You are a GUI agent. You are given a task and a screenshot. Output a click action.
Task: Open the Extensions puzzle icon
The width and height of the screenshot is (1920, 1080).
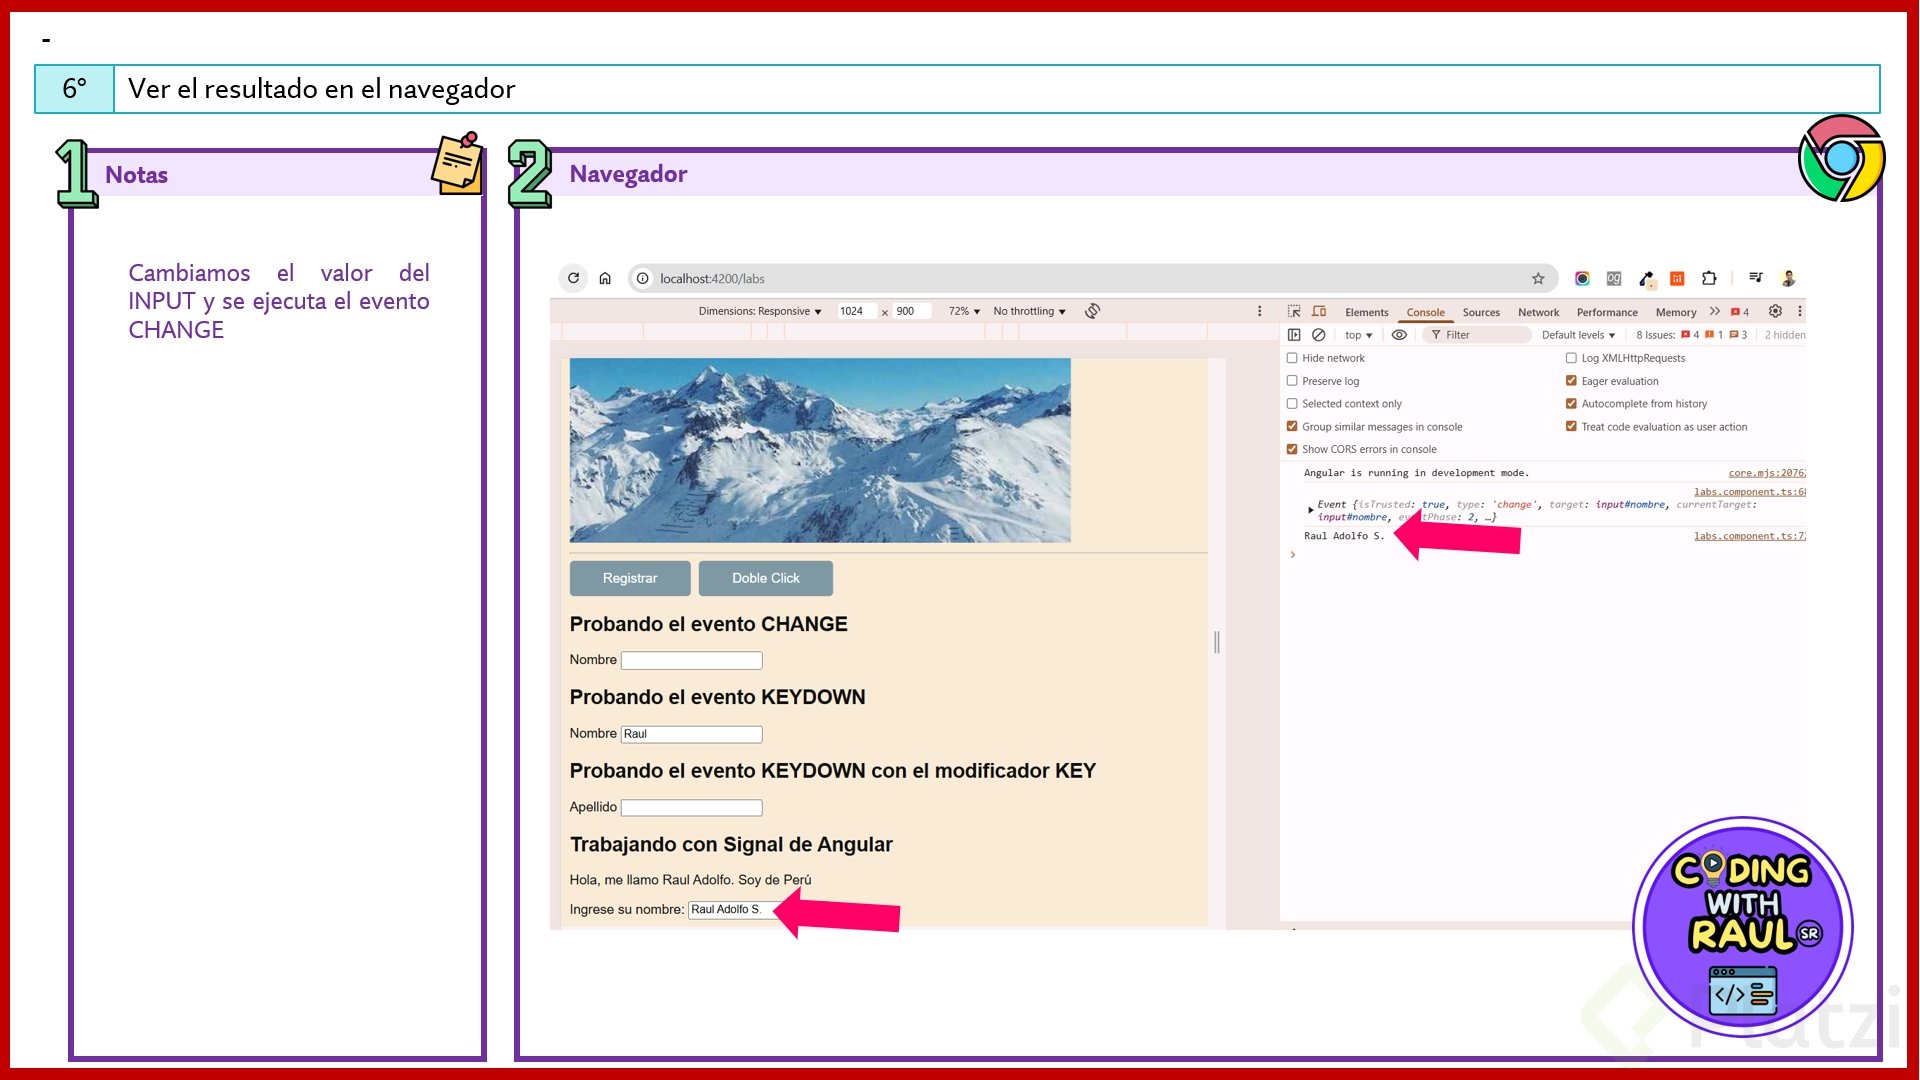click(1709, 278)
